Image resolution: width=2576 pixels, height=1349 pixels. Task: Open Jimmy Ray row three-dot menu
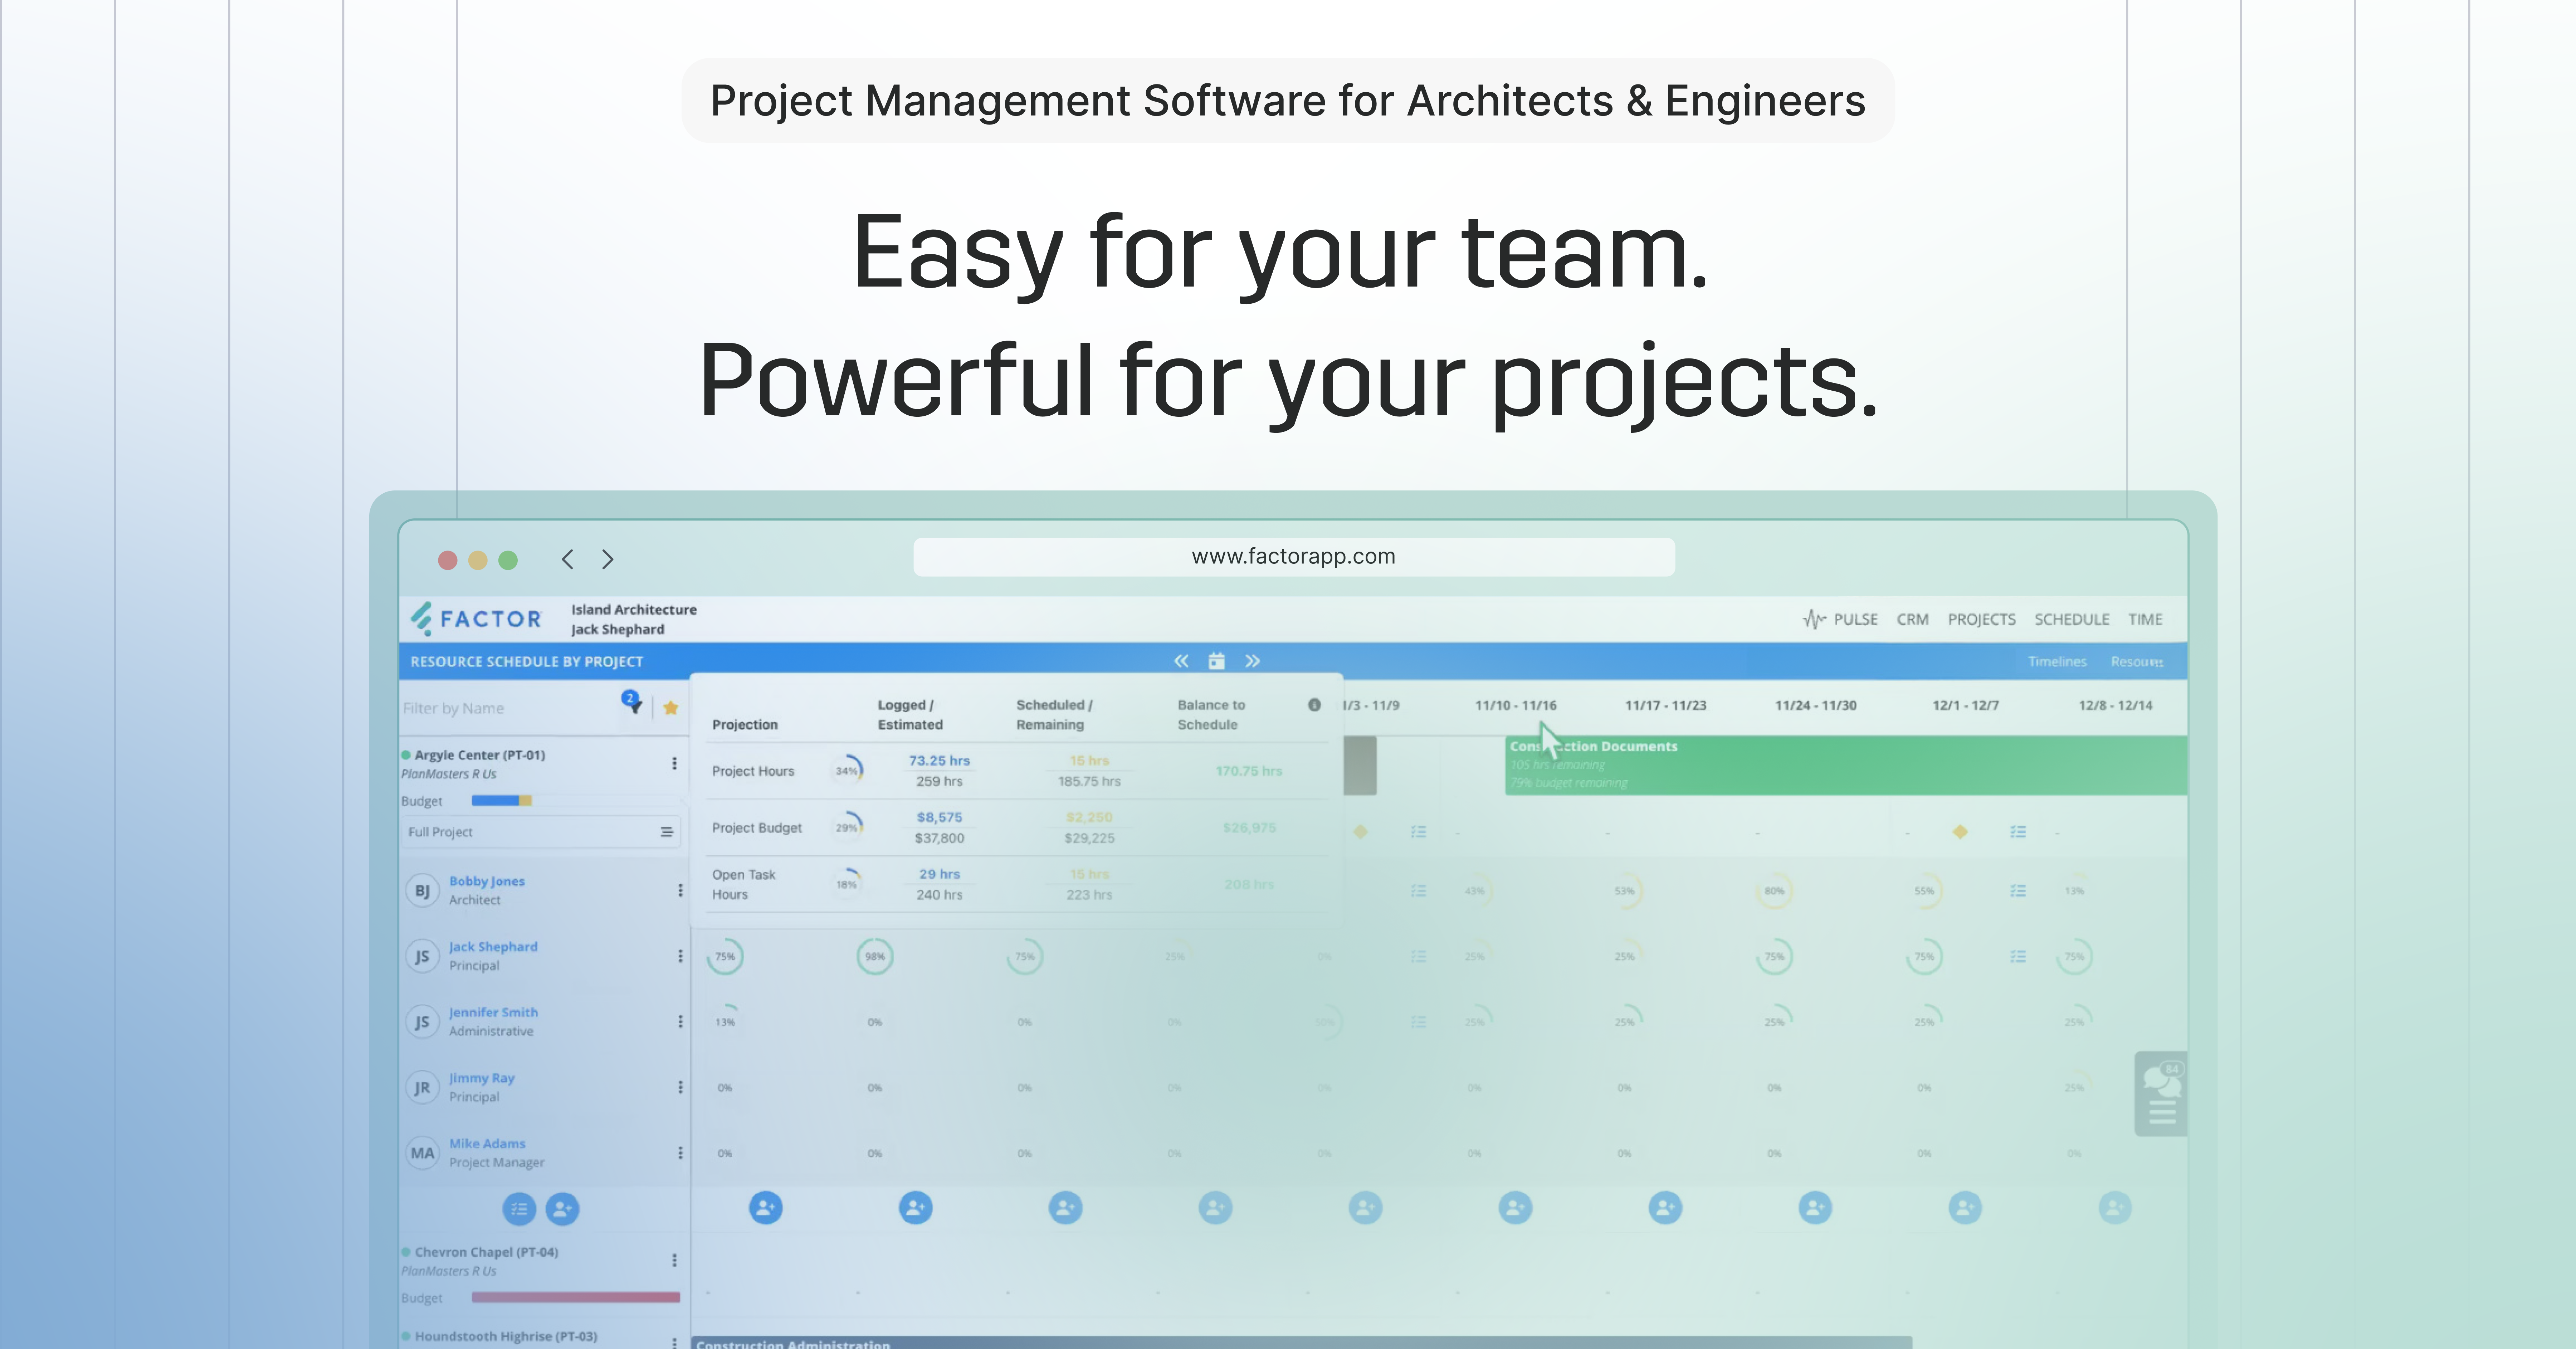pyautogui.click(x=680, y=1087)
